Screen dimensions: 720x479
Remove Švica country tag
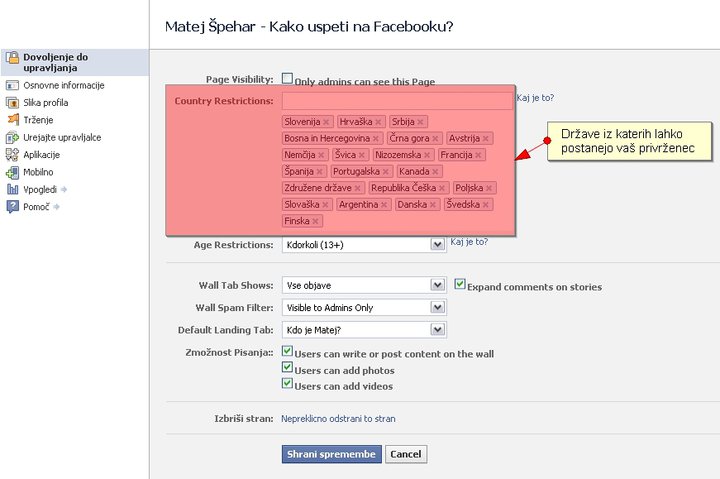click(x=362, y=155)
